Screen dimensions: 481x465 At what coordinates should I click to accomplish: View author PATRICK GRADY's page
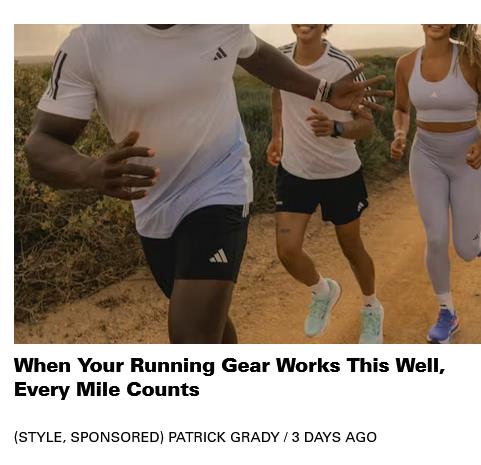tap(224, 437)
